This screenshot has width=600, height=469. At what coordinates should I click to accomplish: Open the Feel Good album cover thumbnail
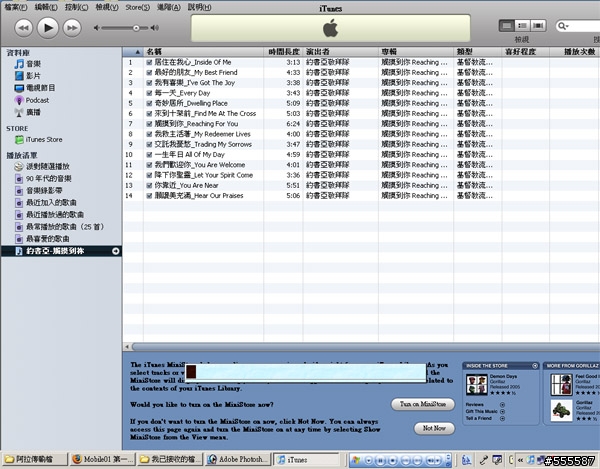561,384
